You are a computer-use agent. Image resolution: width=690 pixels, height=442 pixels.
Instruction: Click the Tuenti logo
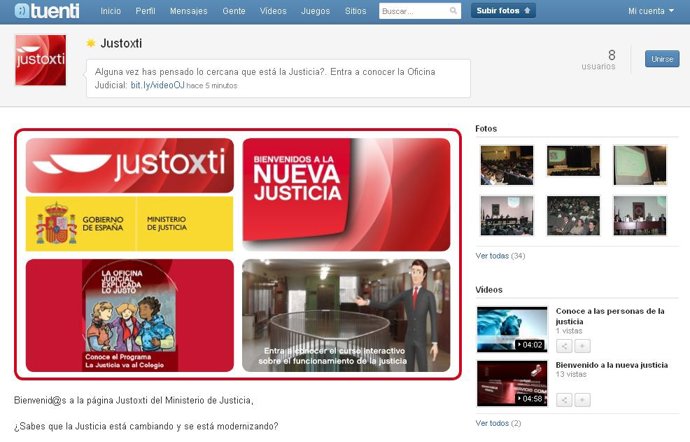click(47, 11)
